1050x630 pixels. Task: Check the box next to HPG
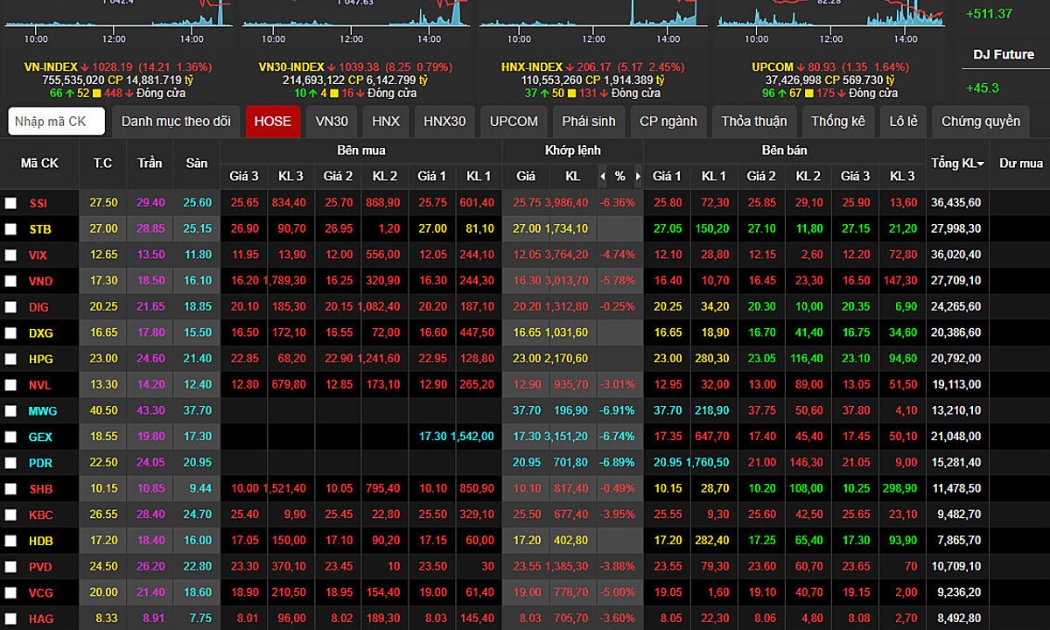click(x=11, y=359)
